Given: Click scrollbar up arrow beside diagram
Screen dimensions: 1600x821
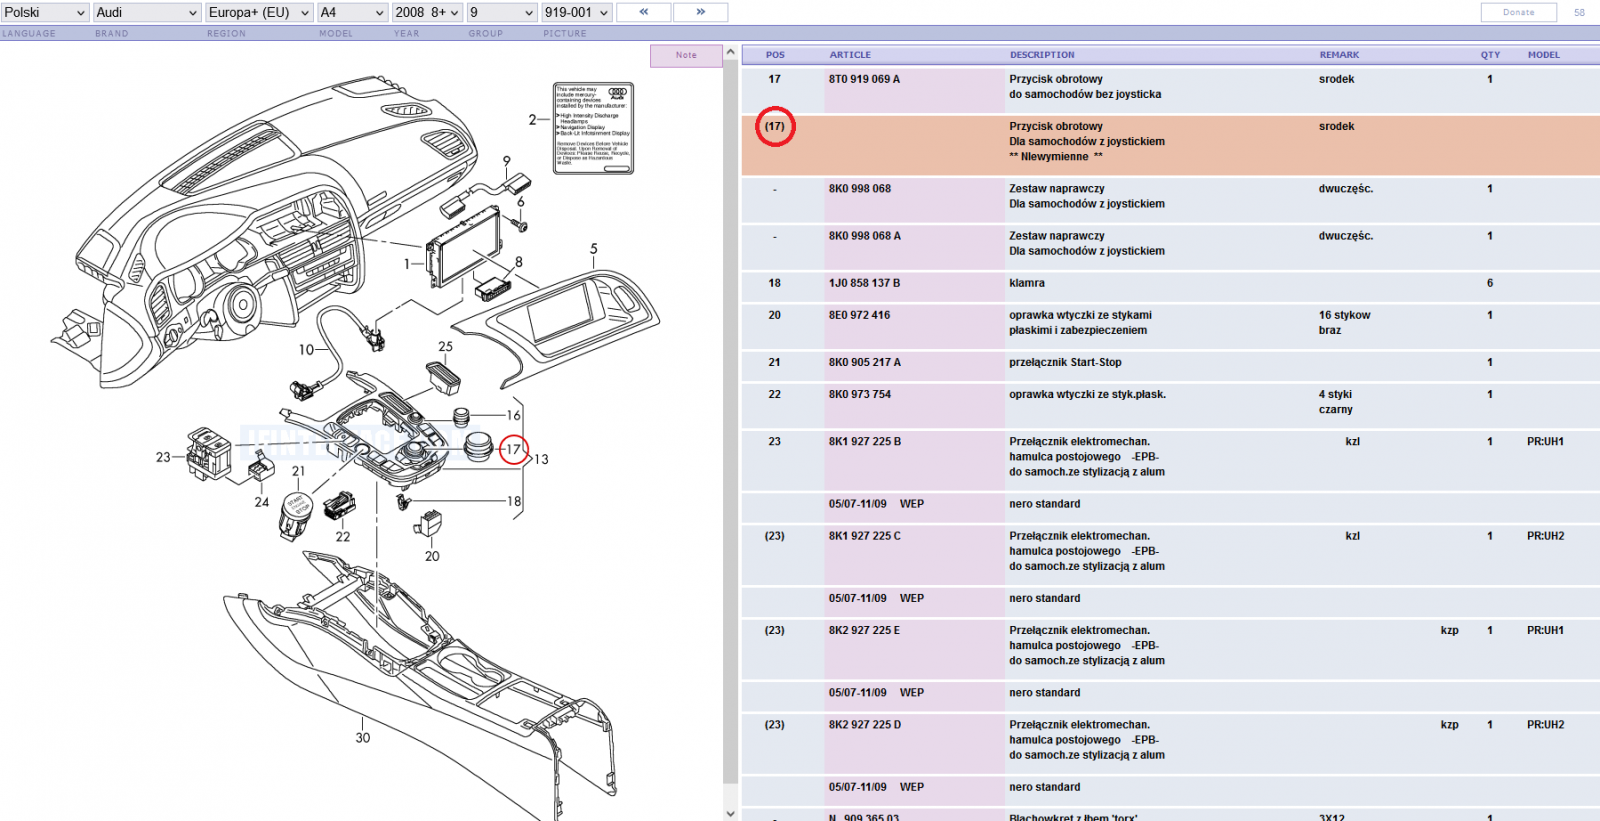Looking at the screenshot, I should [x=731, y=53].
